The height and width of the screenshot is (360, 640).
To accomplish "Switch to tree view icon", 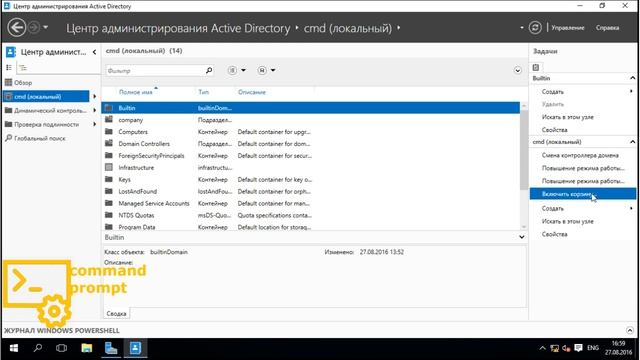I will [x=23, y=68].
